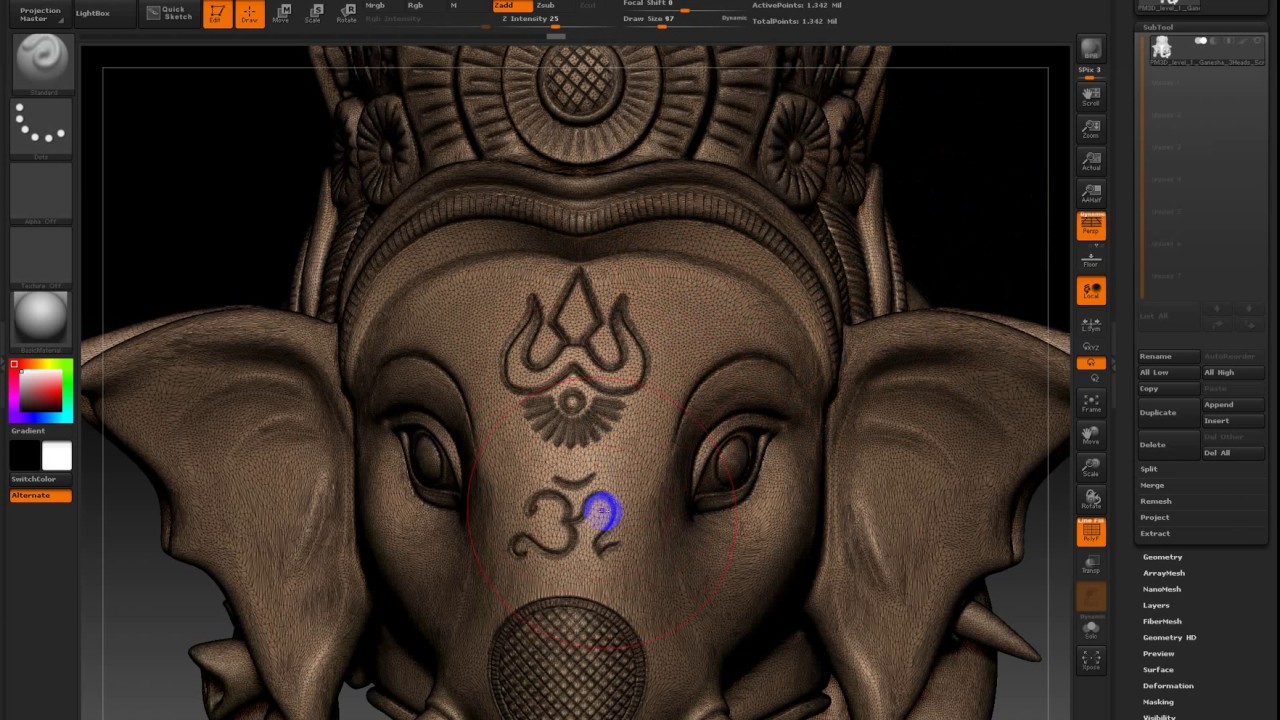Viewport: 1280px width, 720px height.
Task: Open the material sphere picker
Action: (41, 322)
